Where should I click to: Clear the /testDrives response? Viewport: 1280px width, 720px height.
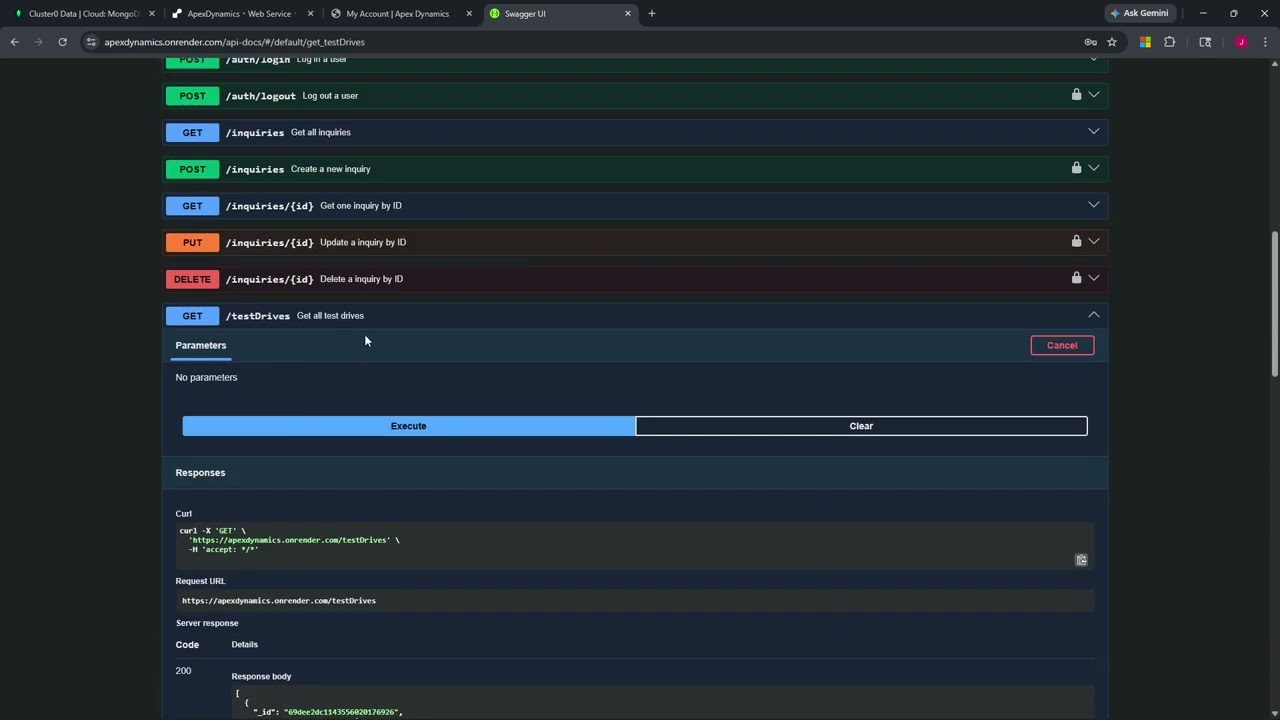861,426
